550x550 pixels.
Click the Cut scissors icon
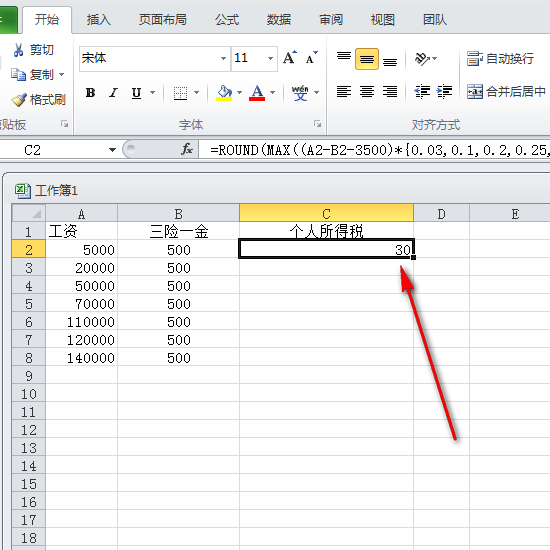click(x=18, y=50)
